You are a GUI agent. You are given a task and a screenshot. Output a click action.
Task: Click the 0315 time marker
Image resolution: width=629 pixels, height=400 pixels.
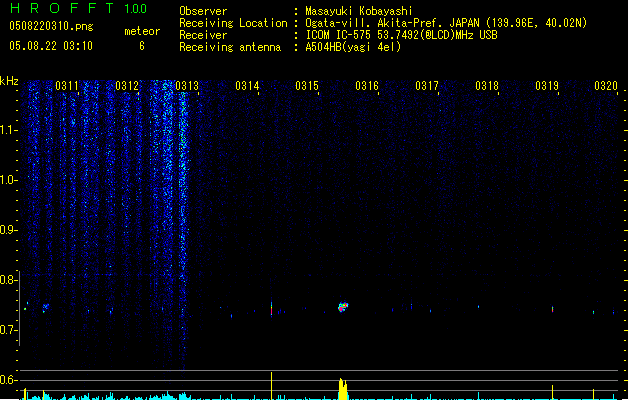tap(307, 86)
